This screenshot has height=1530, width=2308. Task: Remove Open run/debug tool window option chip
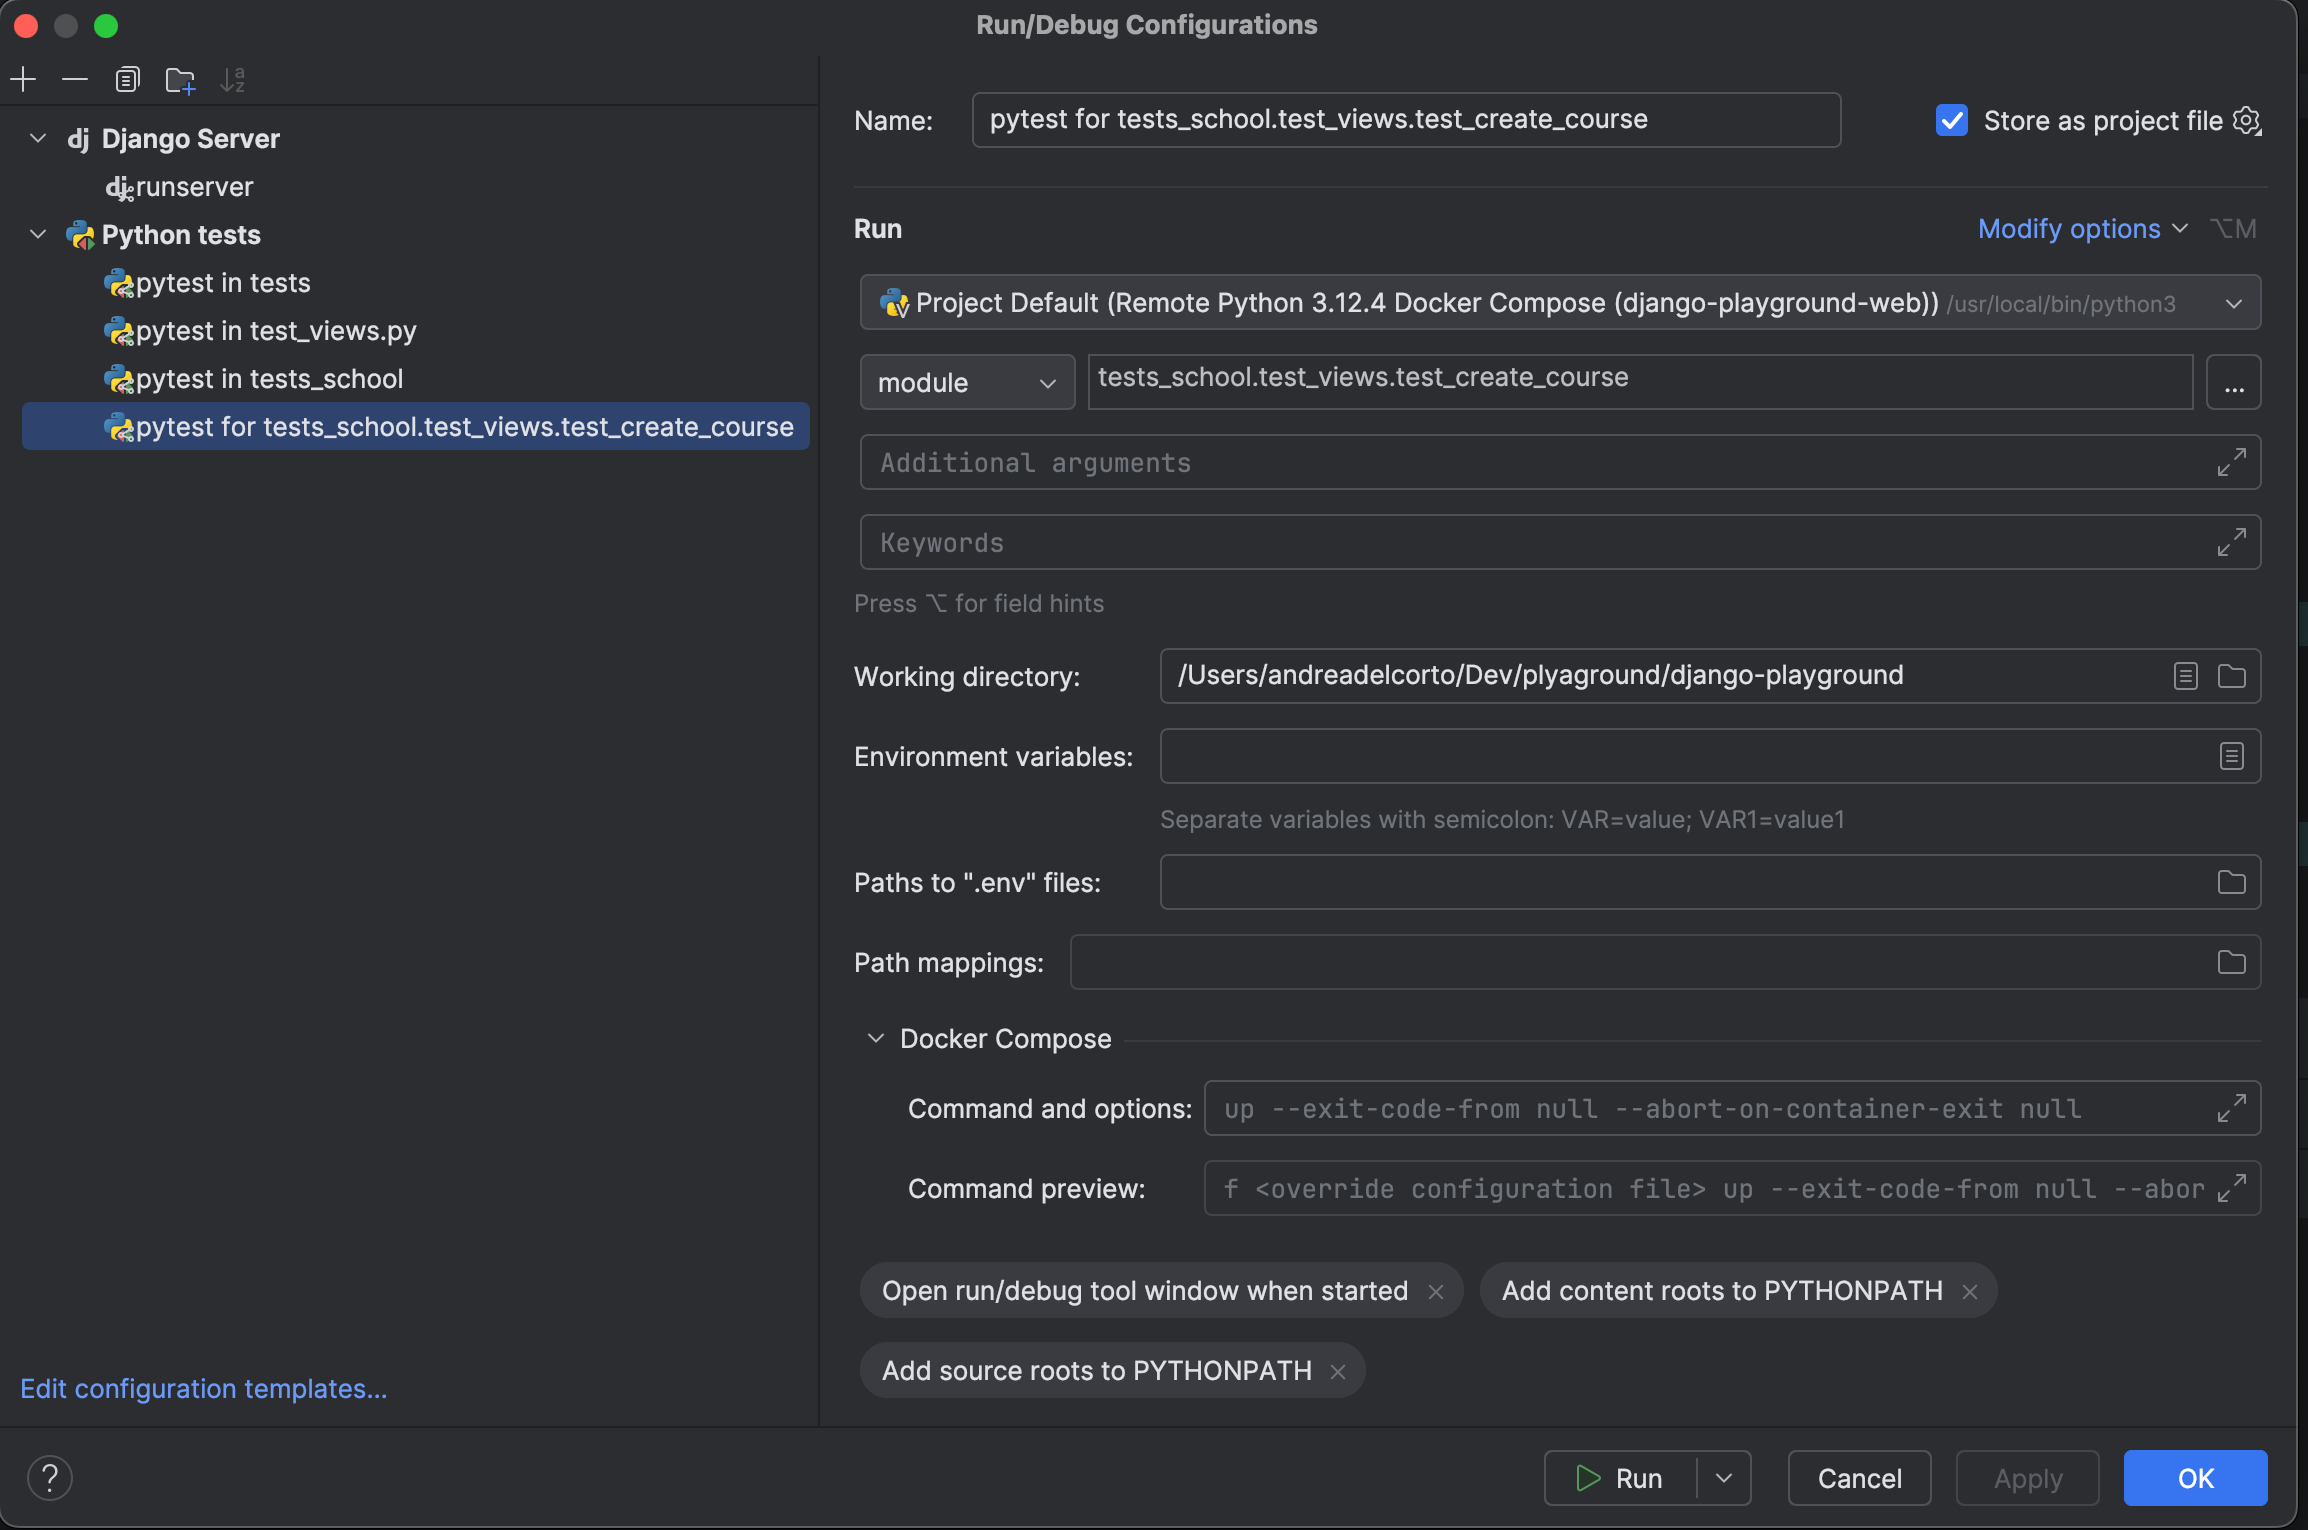1436,1291
